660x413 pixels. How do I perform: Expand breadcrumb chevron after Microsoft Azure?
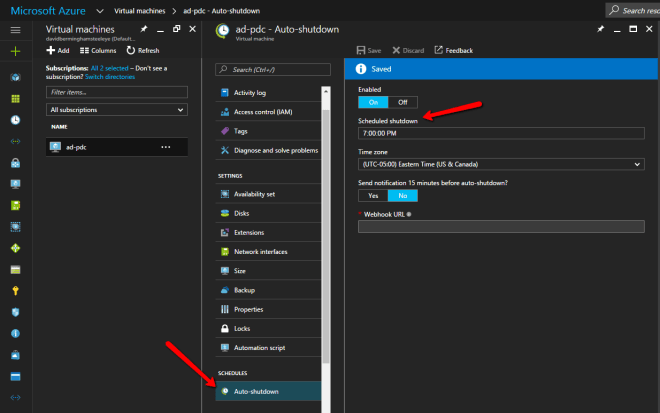point(102,10)
